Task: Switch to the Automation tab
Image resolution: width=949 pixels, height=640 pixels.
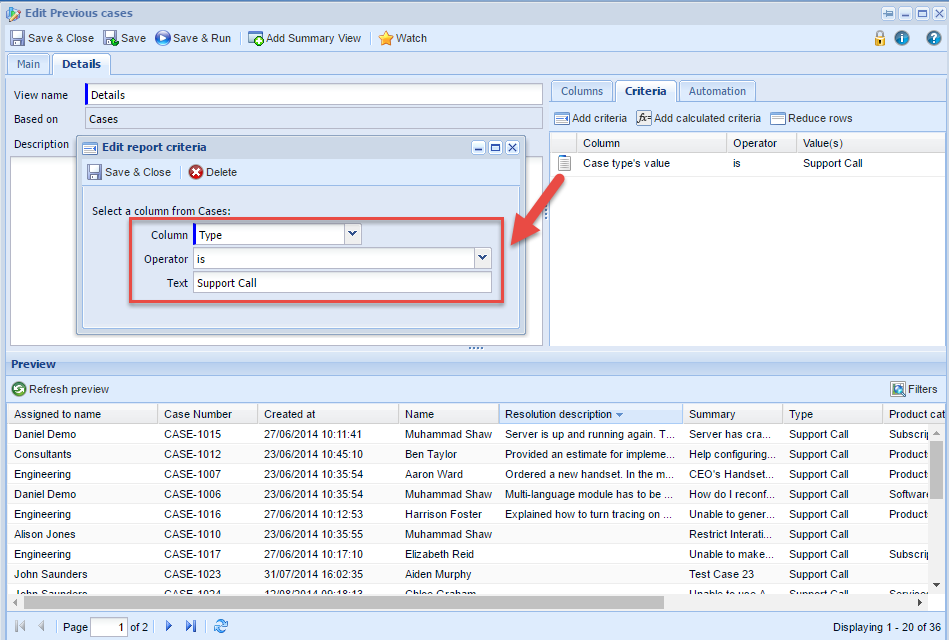Action: (717, 91)
